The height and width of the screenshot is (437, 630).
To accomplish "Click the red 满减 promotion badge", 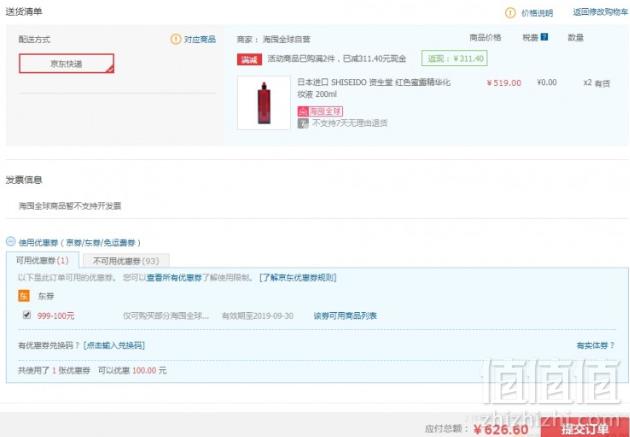I will [x=250, y=59].
